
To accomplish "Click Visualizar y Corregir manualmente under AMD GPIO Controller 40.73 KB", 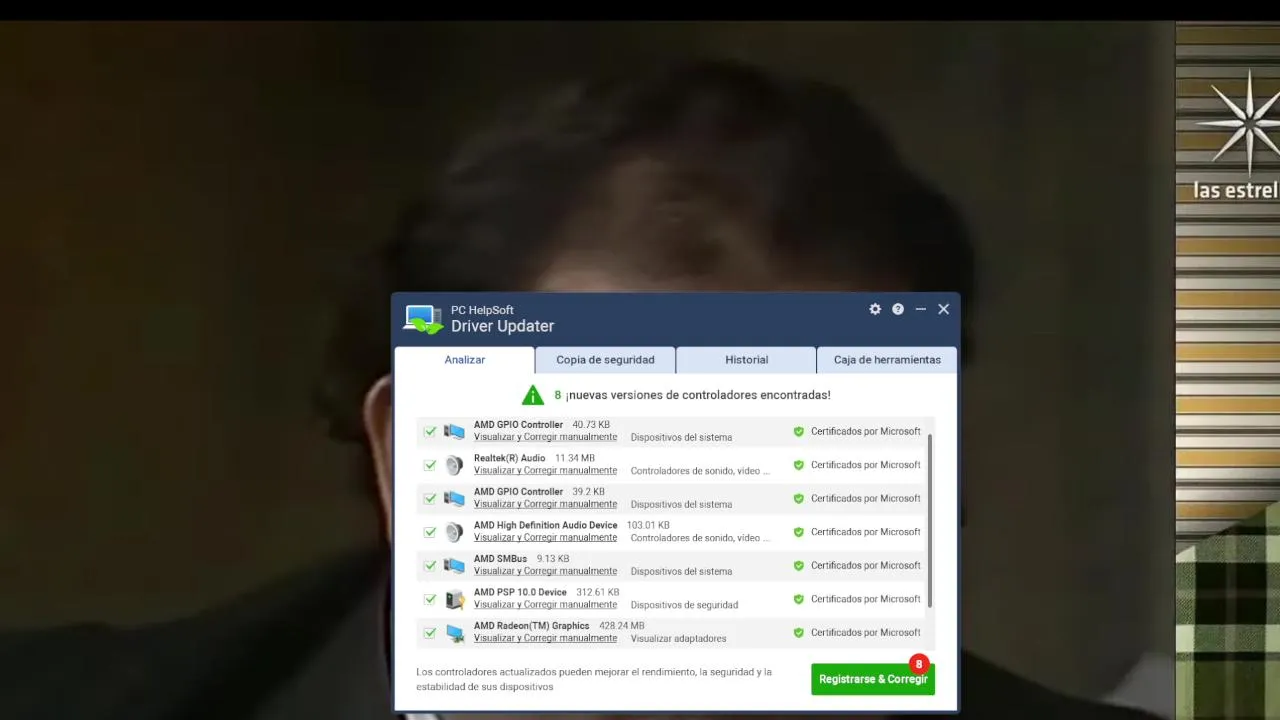I will coord(545,437).
